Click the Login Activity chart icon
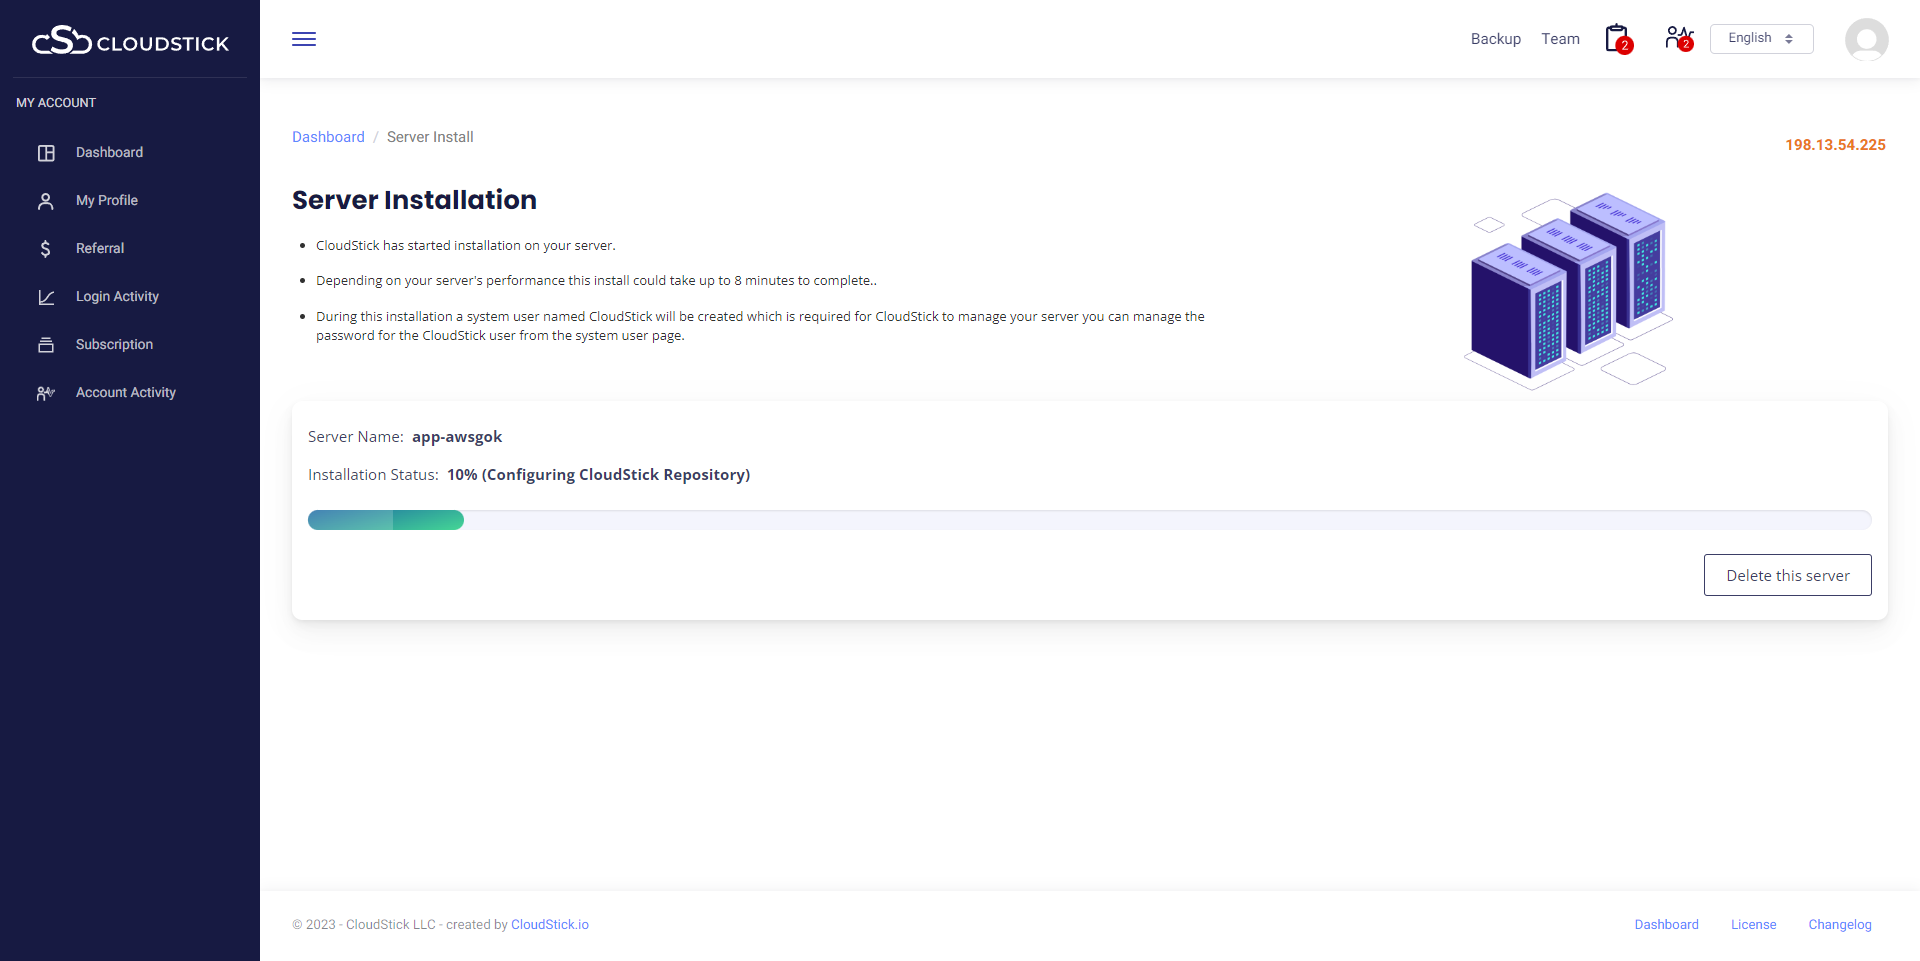This screenshot has width=1920, height=961. 46,297
